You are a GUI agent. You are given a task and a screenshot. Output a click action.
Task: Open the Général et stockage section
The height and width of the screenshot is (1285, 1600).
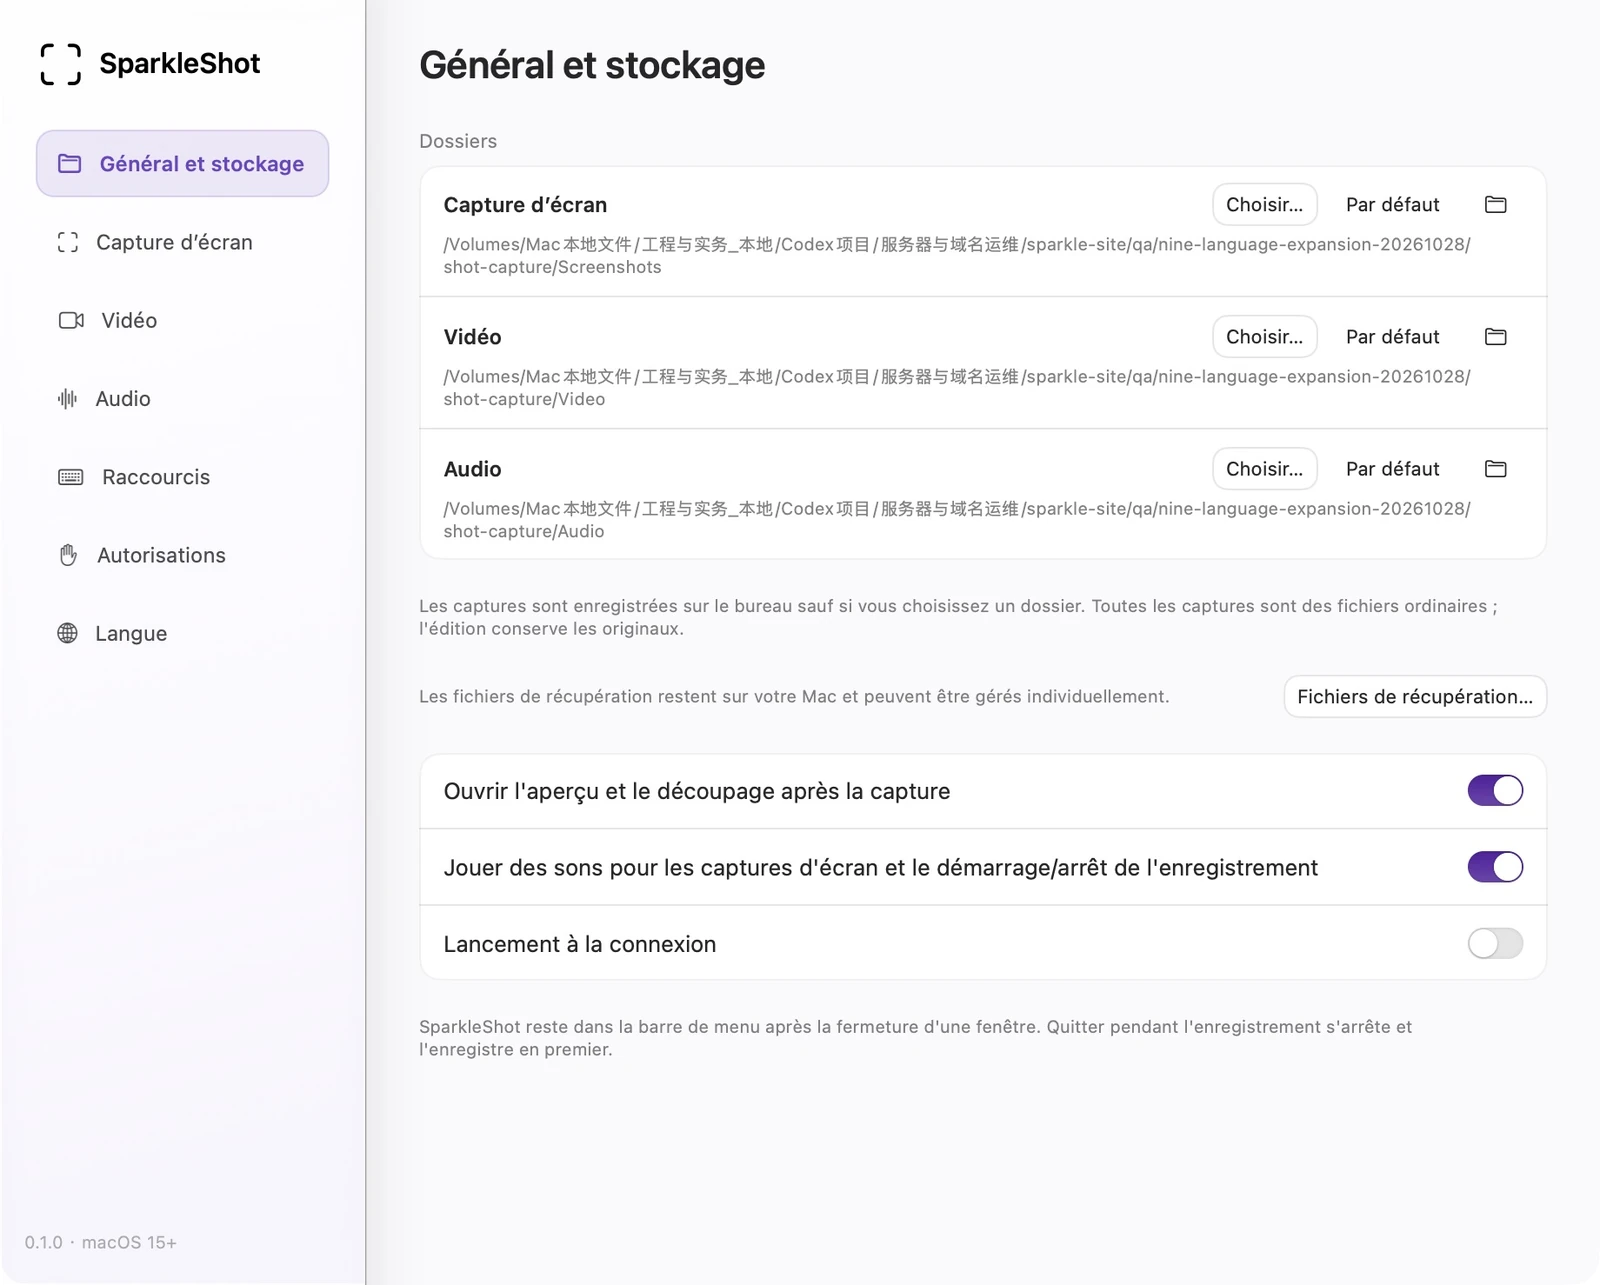(183, 163)
